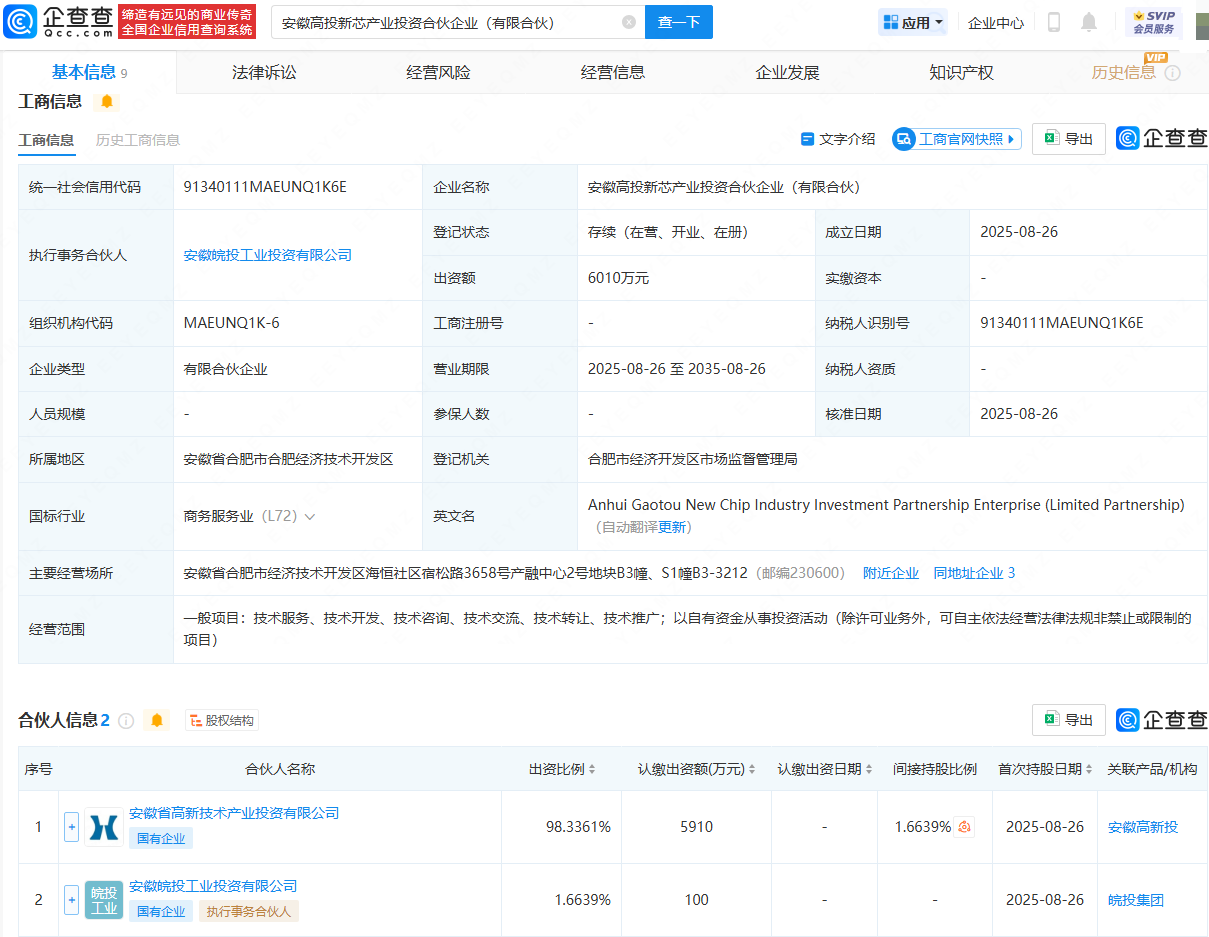Clear the search box text

pyautogui.click(x=628, y=22)
